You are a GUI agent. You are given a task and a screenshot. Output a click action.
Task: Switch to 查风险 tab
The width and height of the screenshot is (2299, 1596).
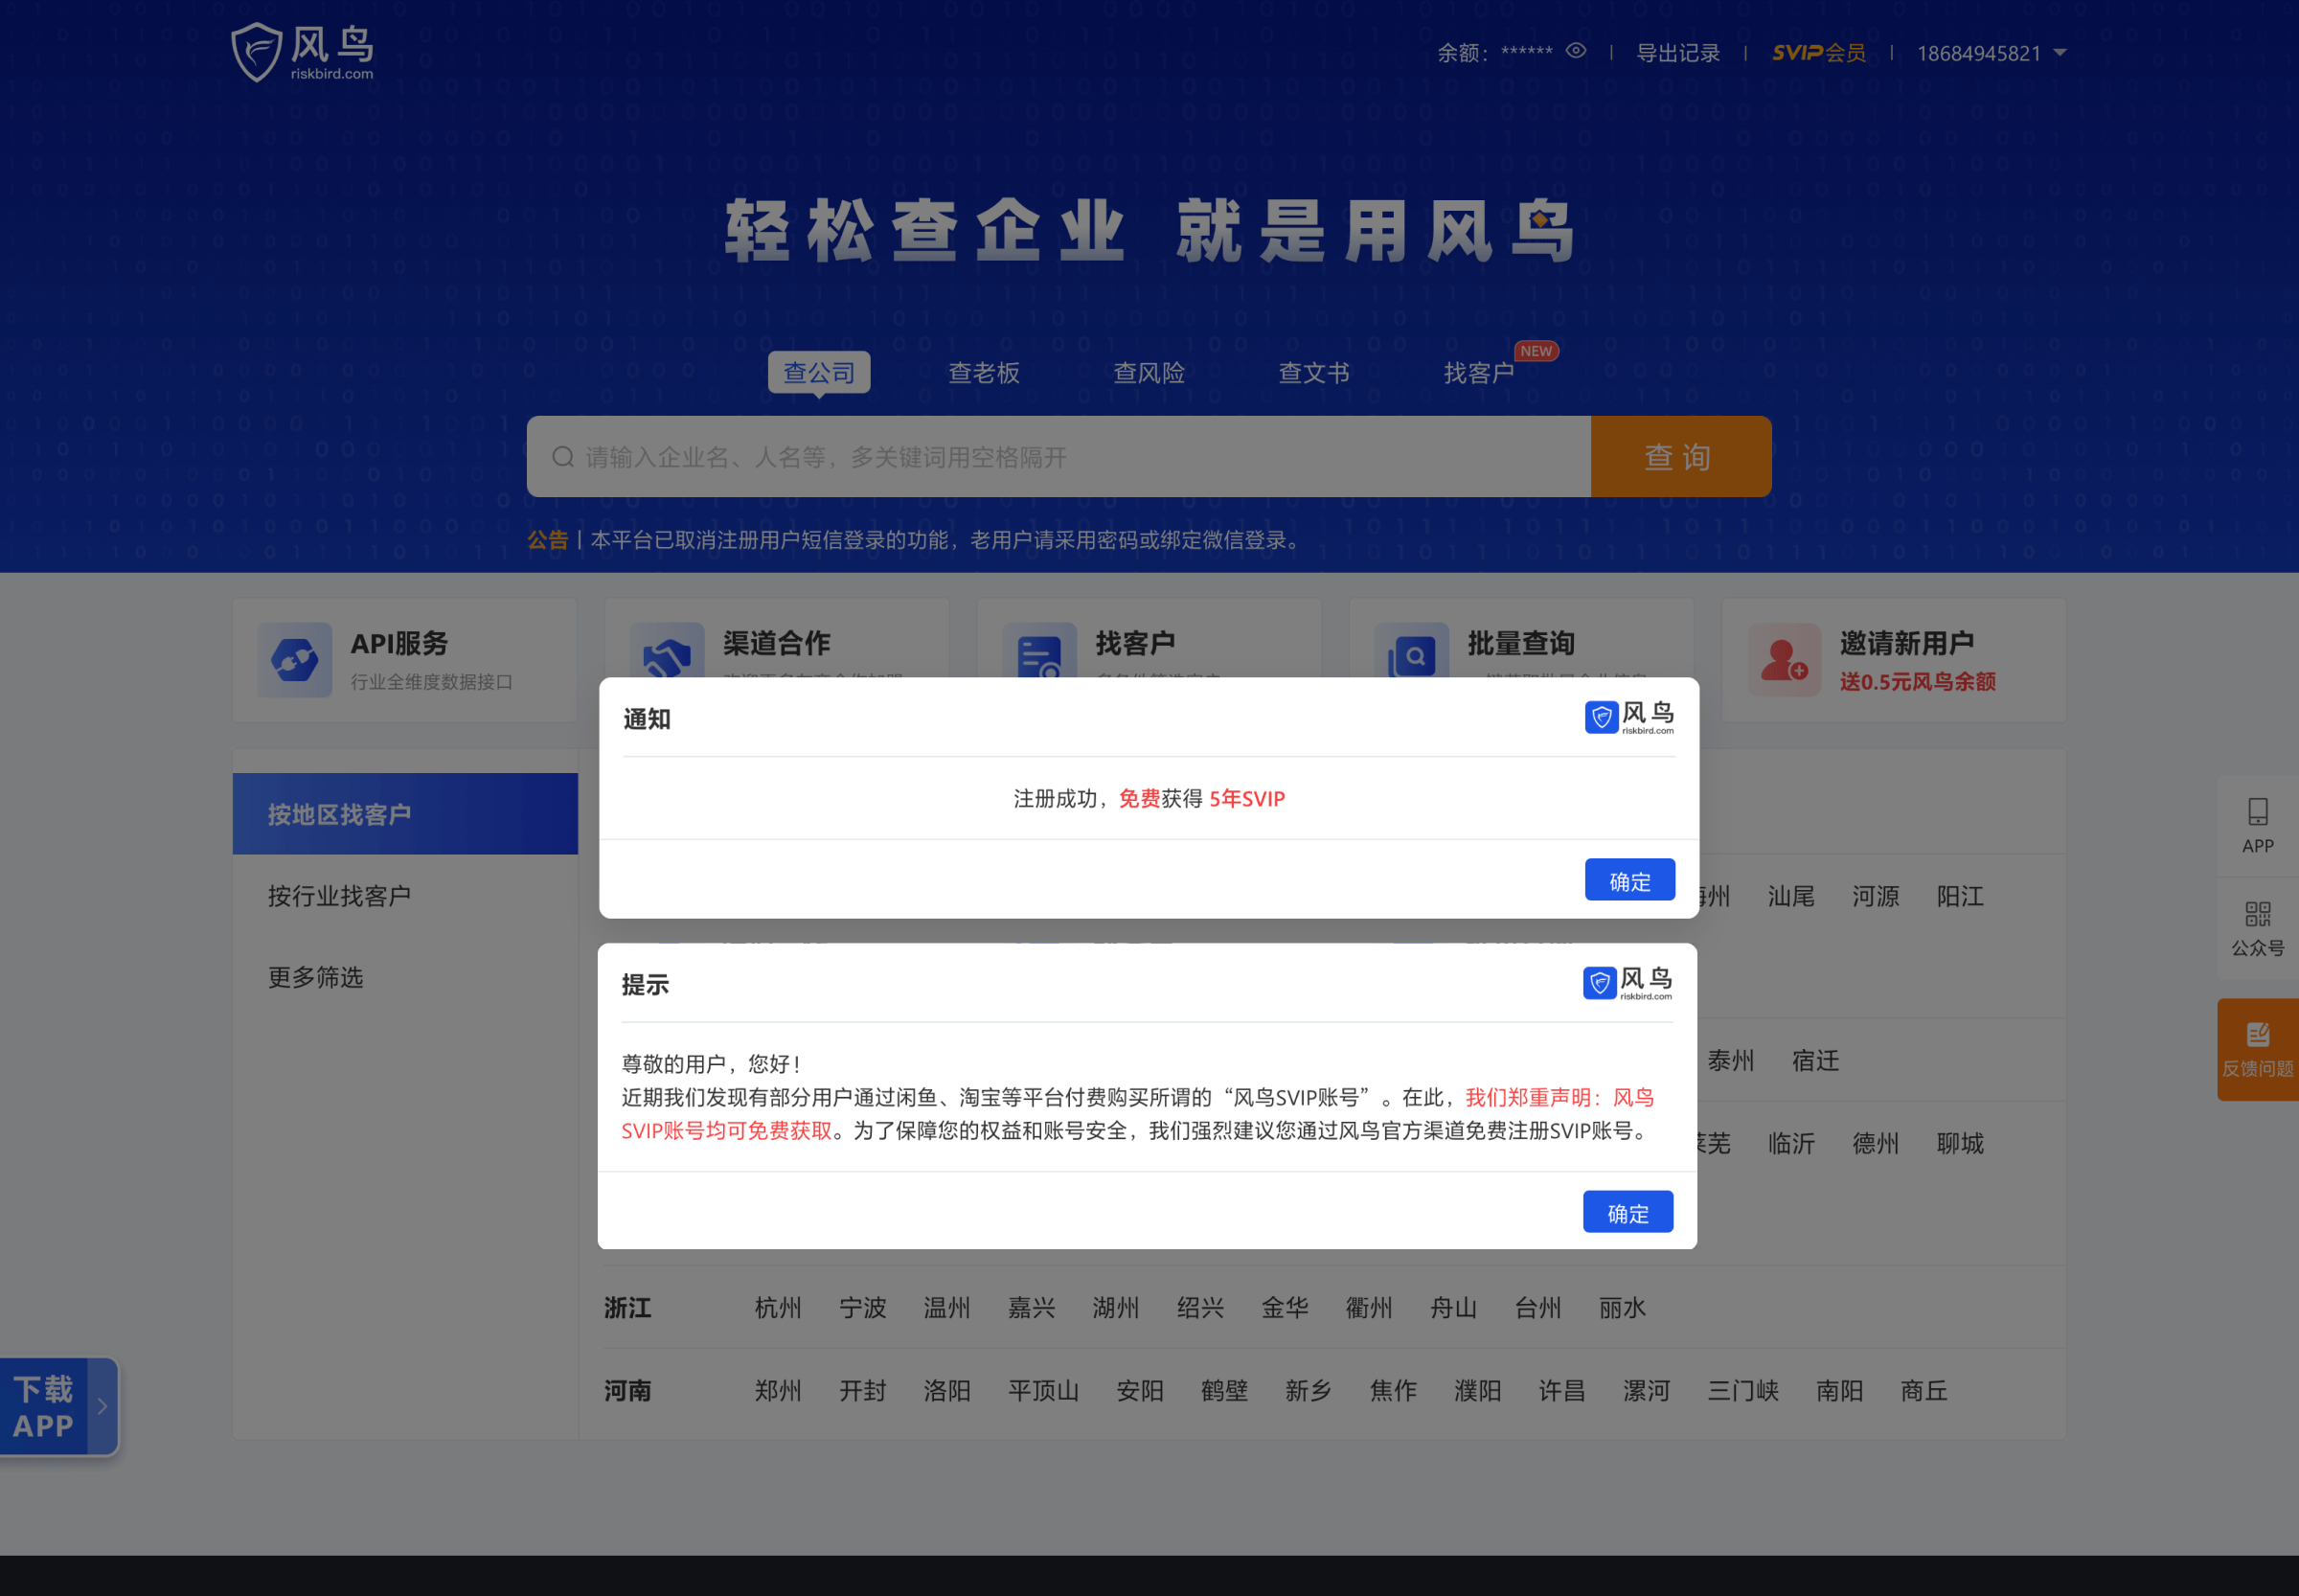pos(1149,373)
